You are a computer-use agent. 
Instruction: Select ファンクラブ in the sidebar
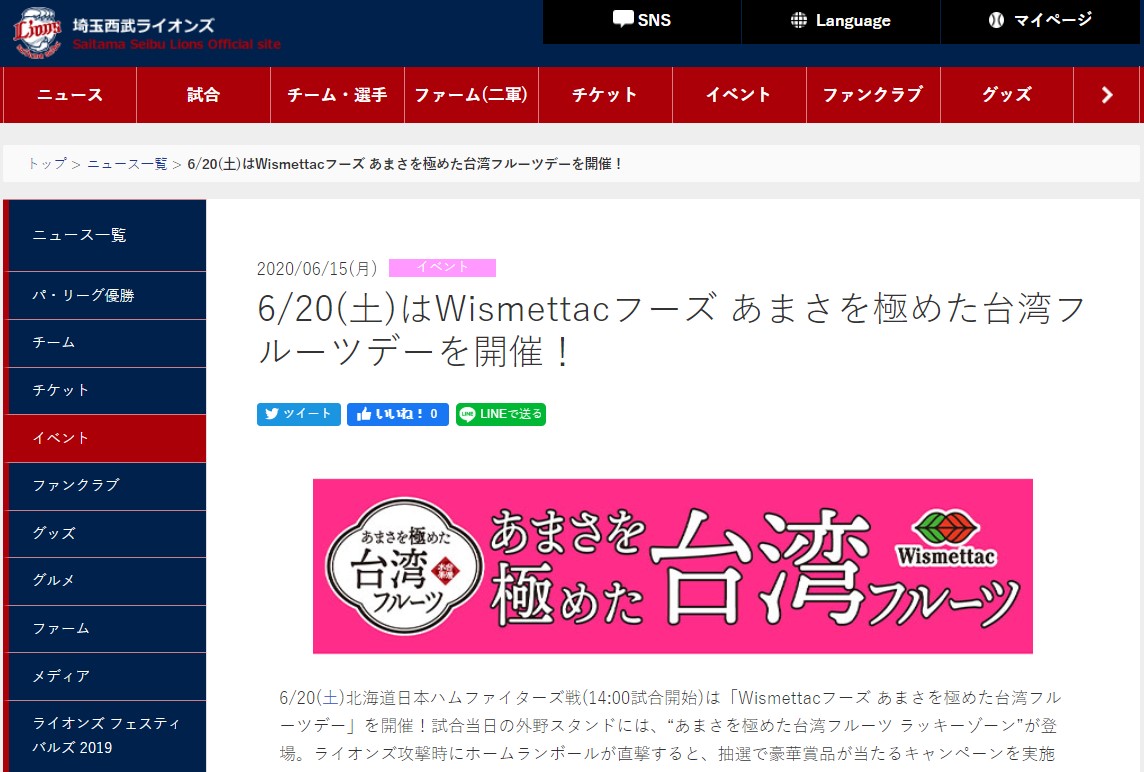click(x=105, y=485)
